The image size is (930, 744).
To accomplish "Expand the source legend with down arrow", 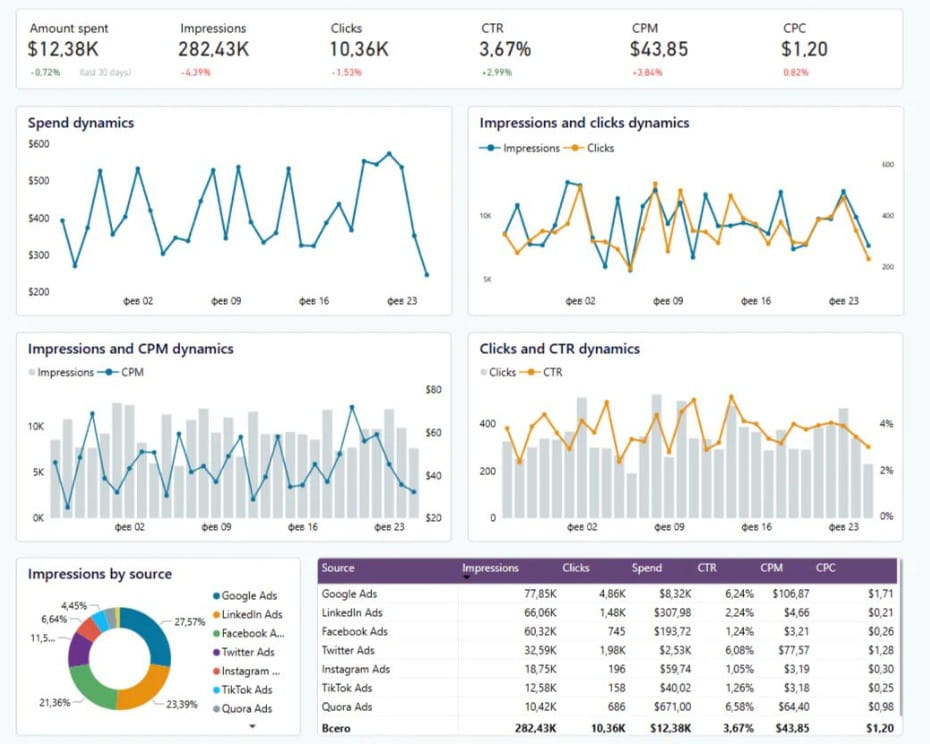I will (x=252, y=726).
